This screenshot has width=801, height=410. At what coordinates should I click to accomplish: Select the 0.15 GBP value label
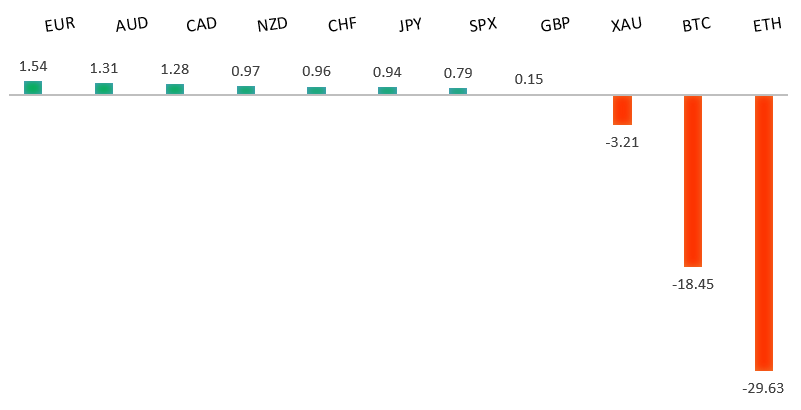point(529,79)
